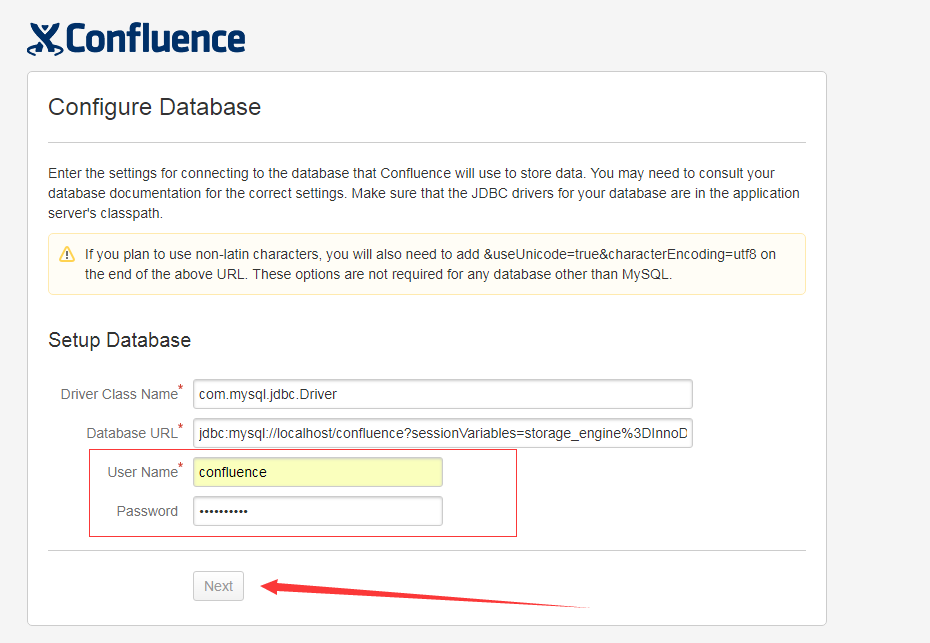This screenshot has height=643, width=930.
Task: Click the Confluence X logo icon
Action: click(45, 40)
